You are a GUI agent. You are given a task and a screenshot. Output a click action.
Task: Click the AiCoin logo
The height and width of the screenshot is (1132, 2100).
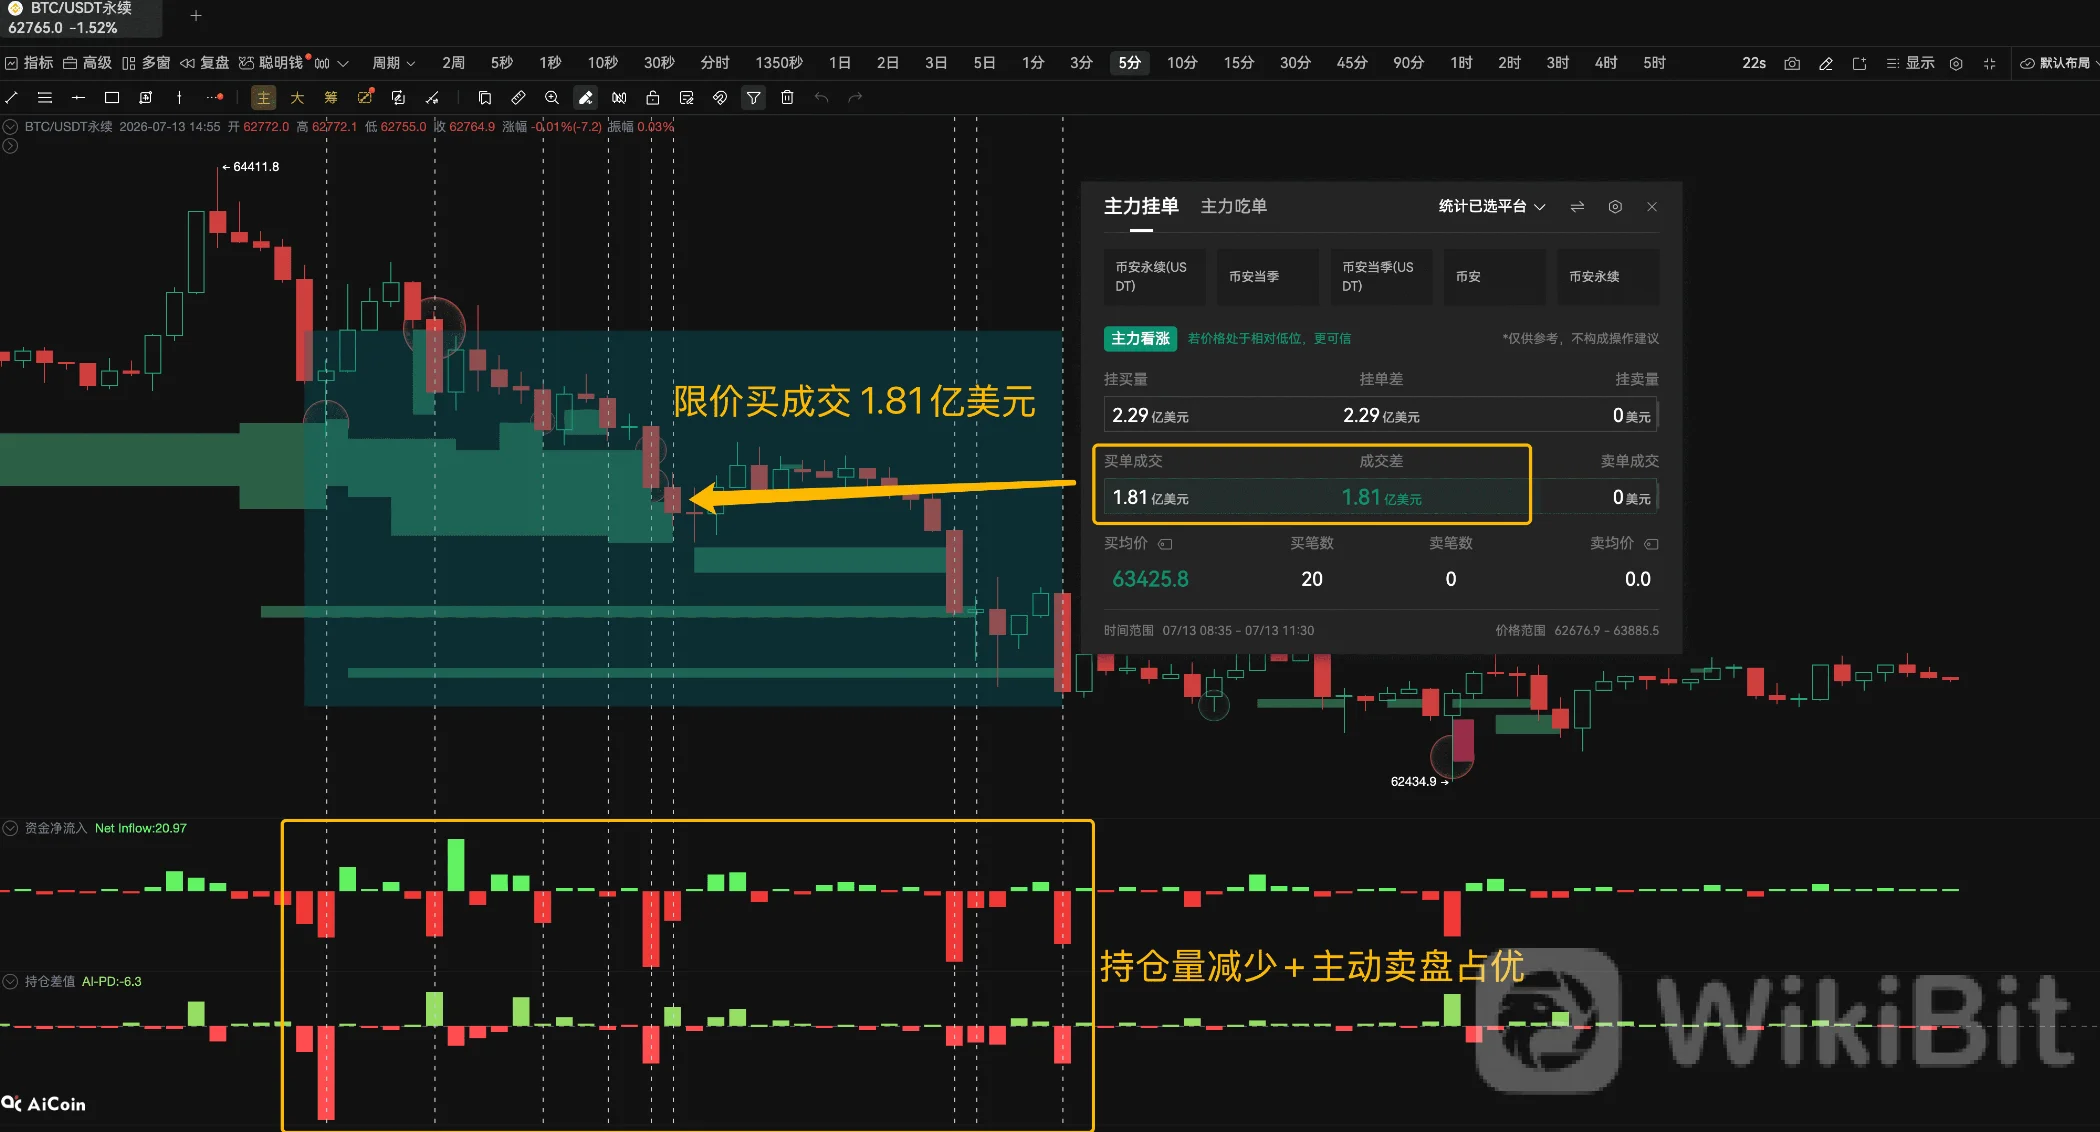point(44,1104)
